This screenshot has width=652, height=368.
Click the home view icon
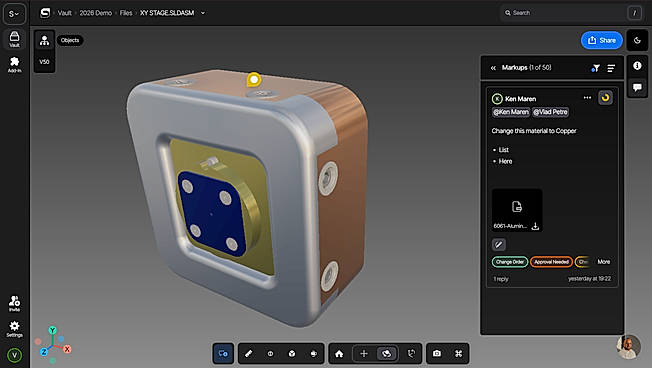coord(339,353)
